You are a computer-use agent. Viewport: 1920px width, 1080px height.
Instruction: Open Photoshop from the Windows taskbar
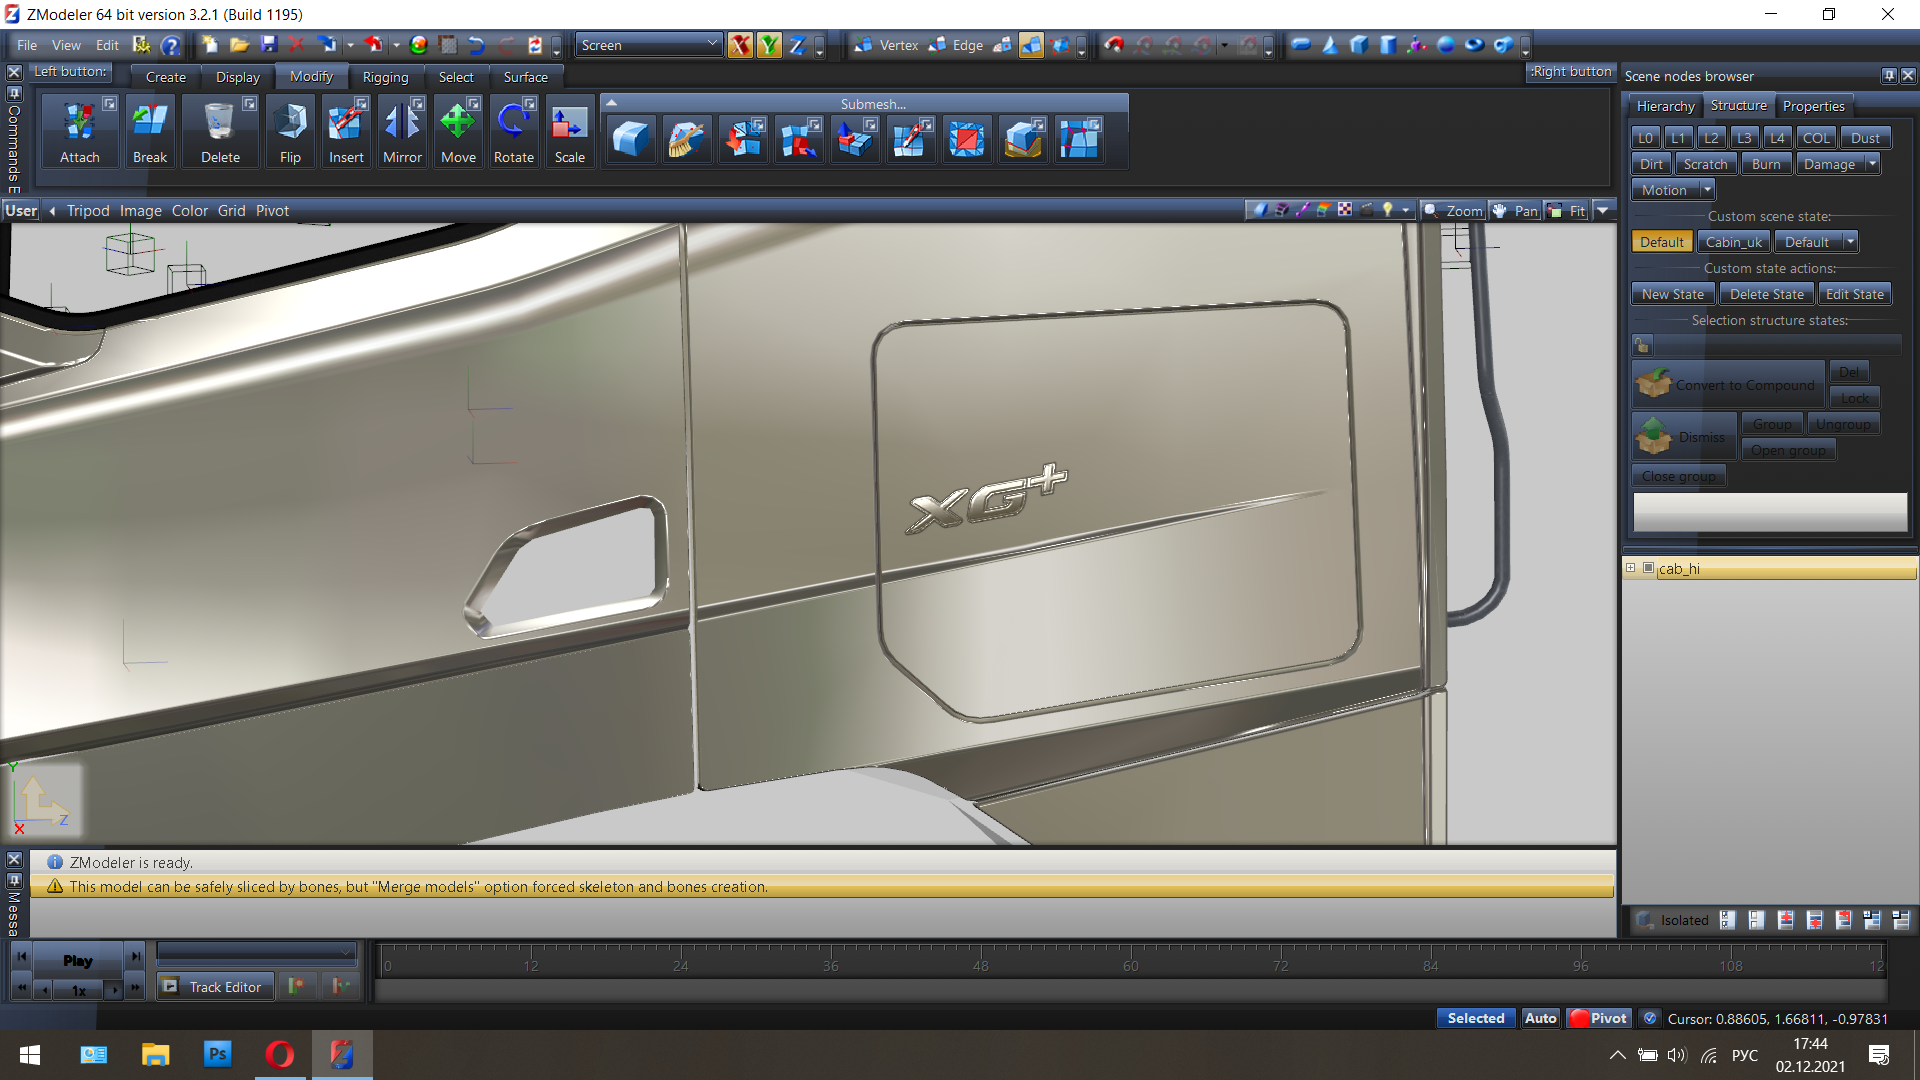tap(217, 1054)
